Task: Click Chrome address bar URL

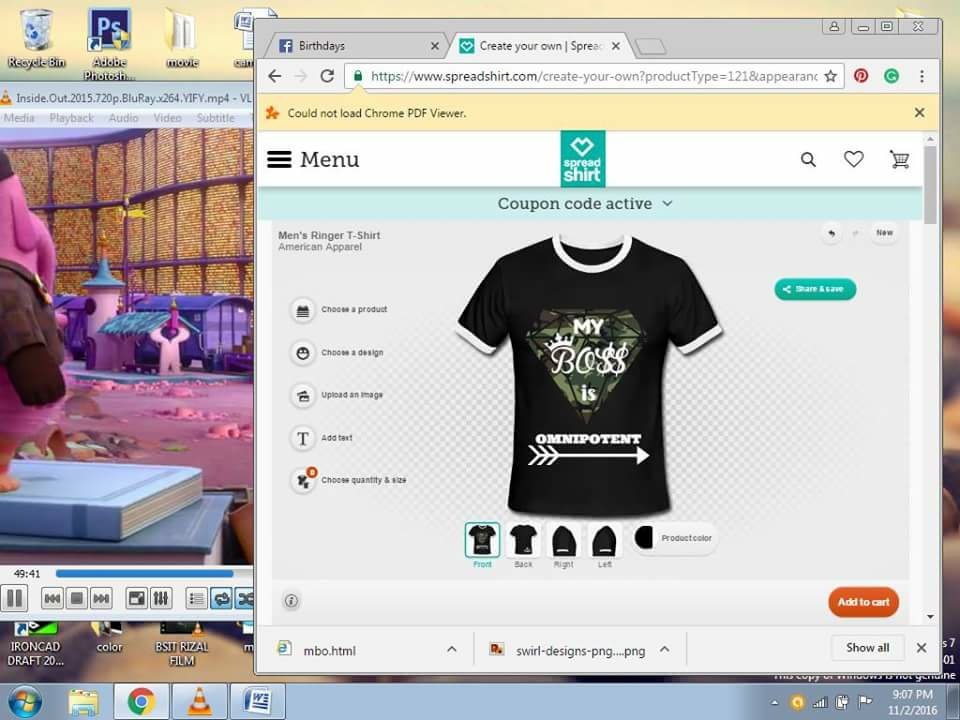Action: point(594,76)
